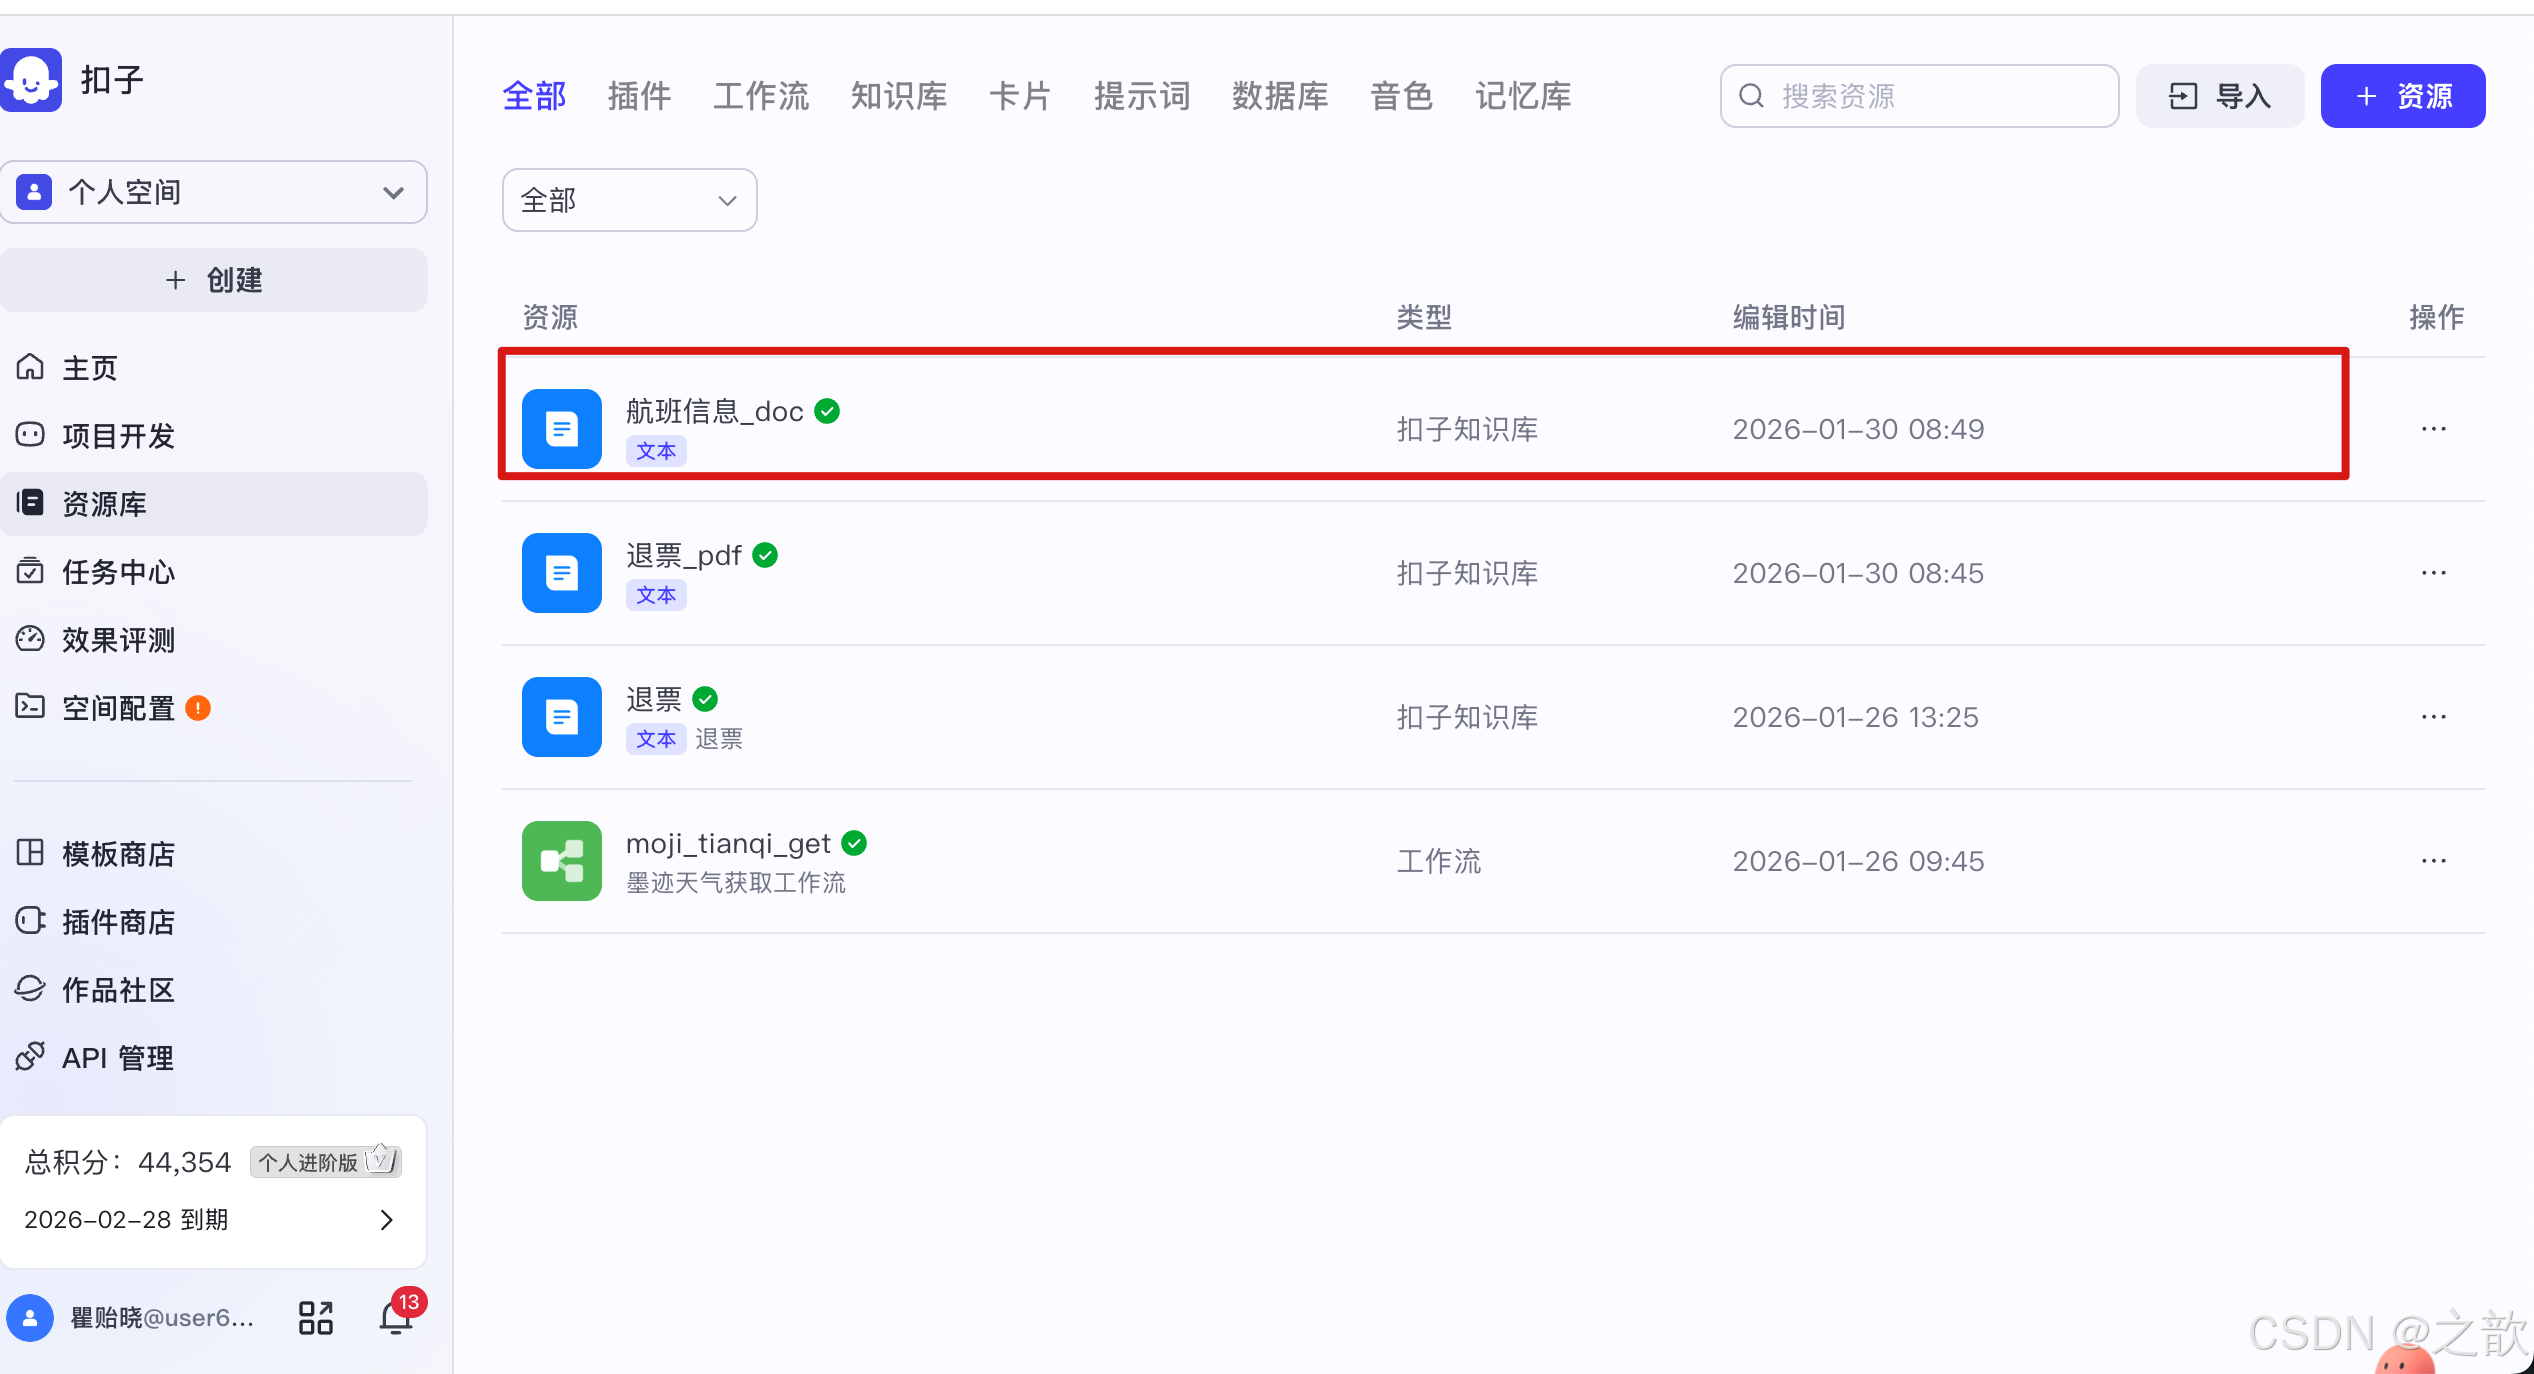Open more actions for 退票_pdf row
The image size is (2534, 1374).
pyautogui.click(x=2433, y=573)
